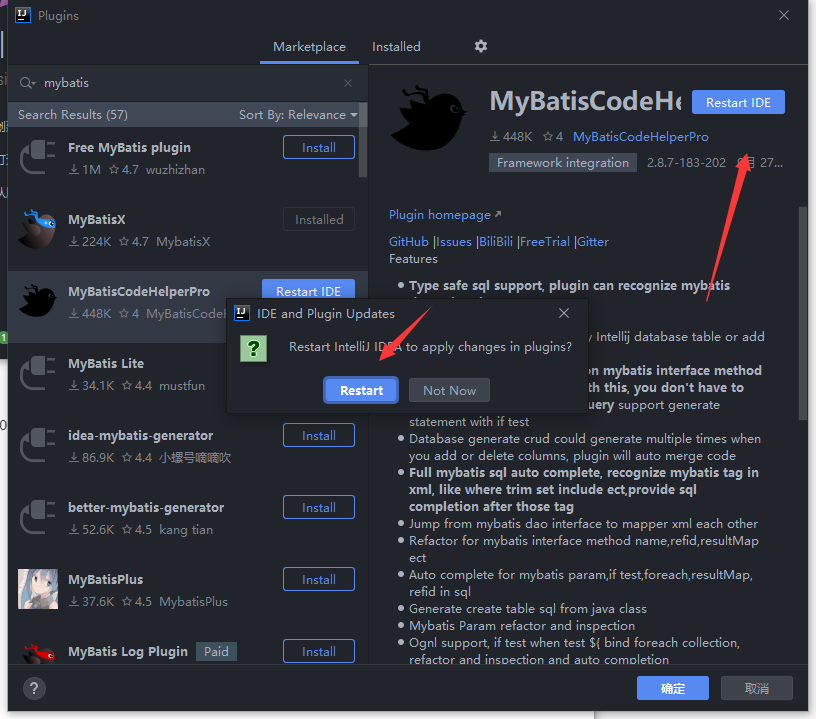Select the MyBatis Log Plugin icon

point(38,655)
